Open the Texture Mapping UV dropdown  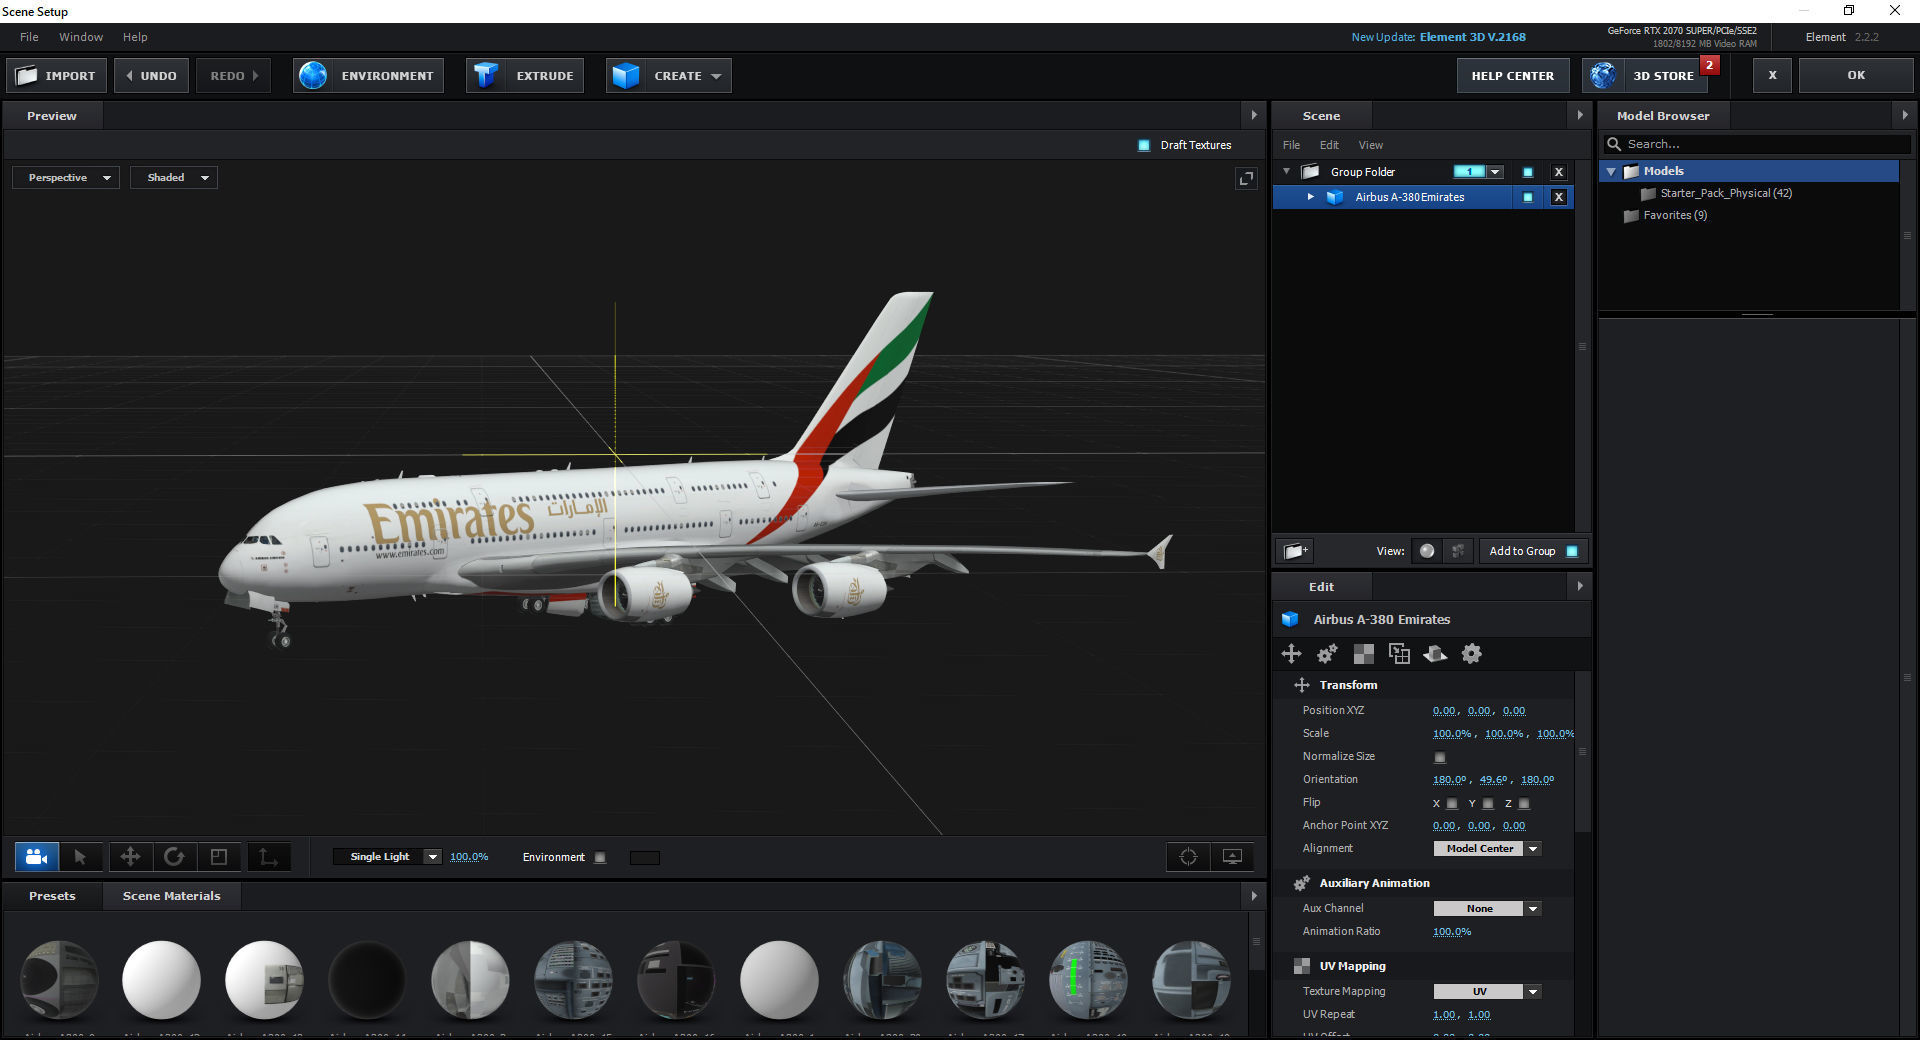(1488, 992)
